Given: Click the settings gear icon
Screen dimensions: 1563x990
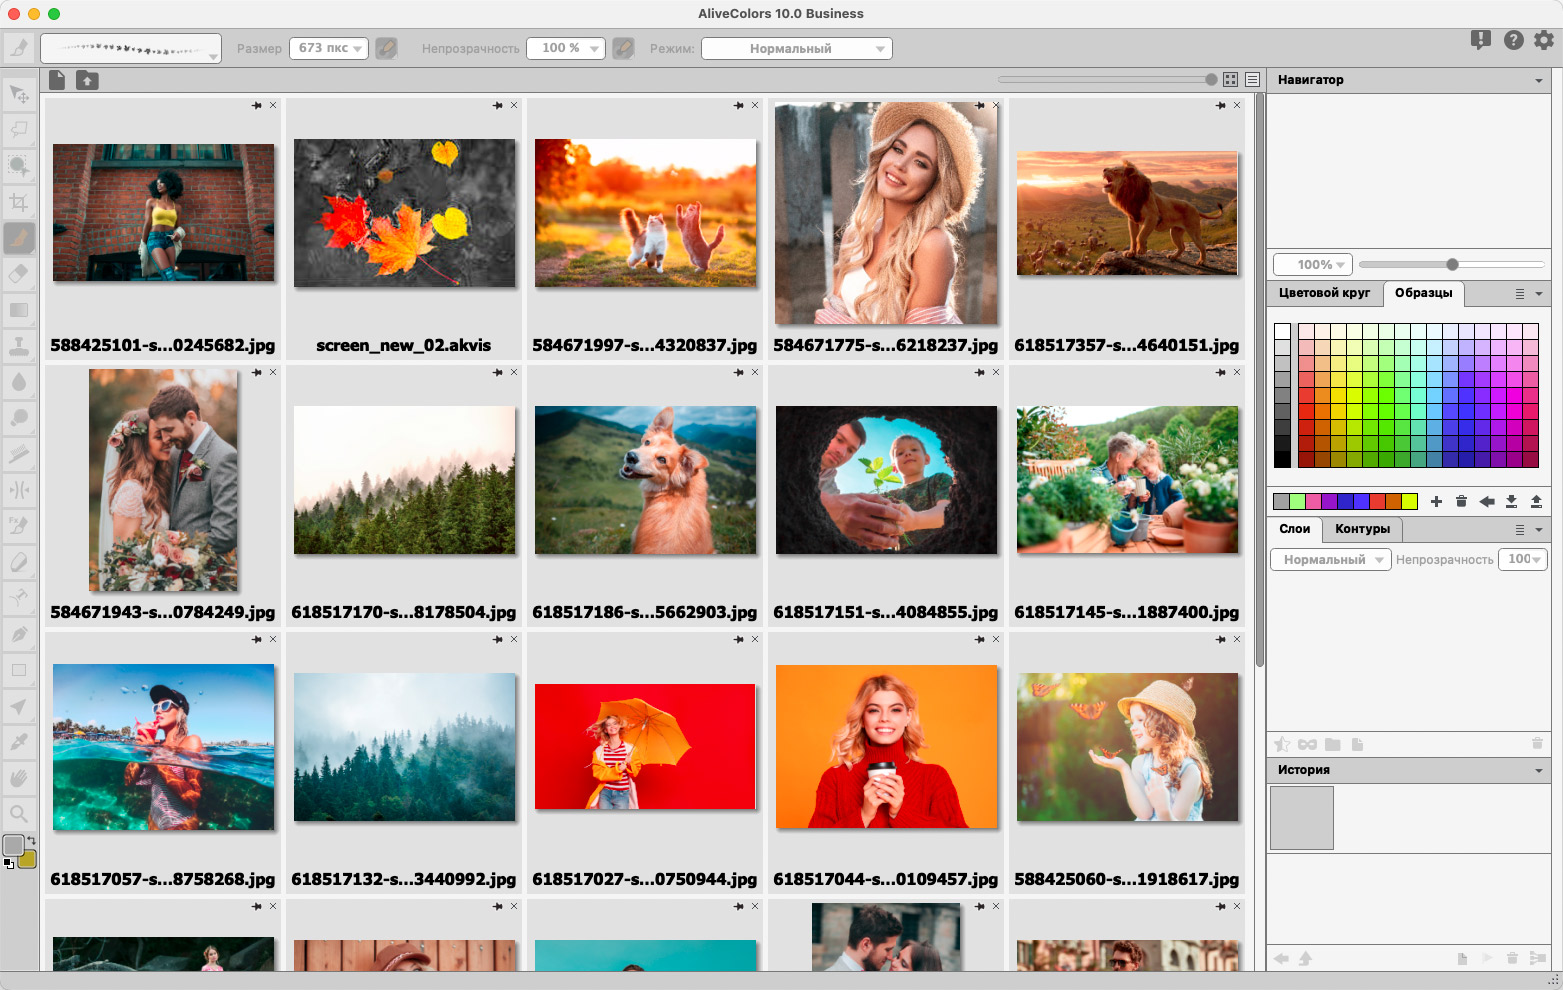Looking at the screenshot, I should (1544, 40).
